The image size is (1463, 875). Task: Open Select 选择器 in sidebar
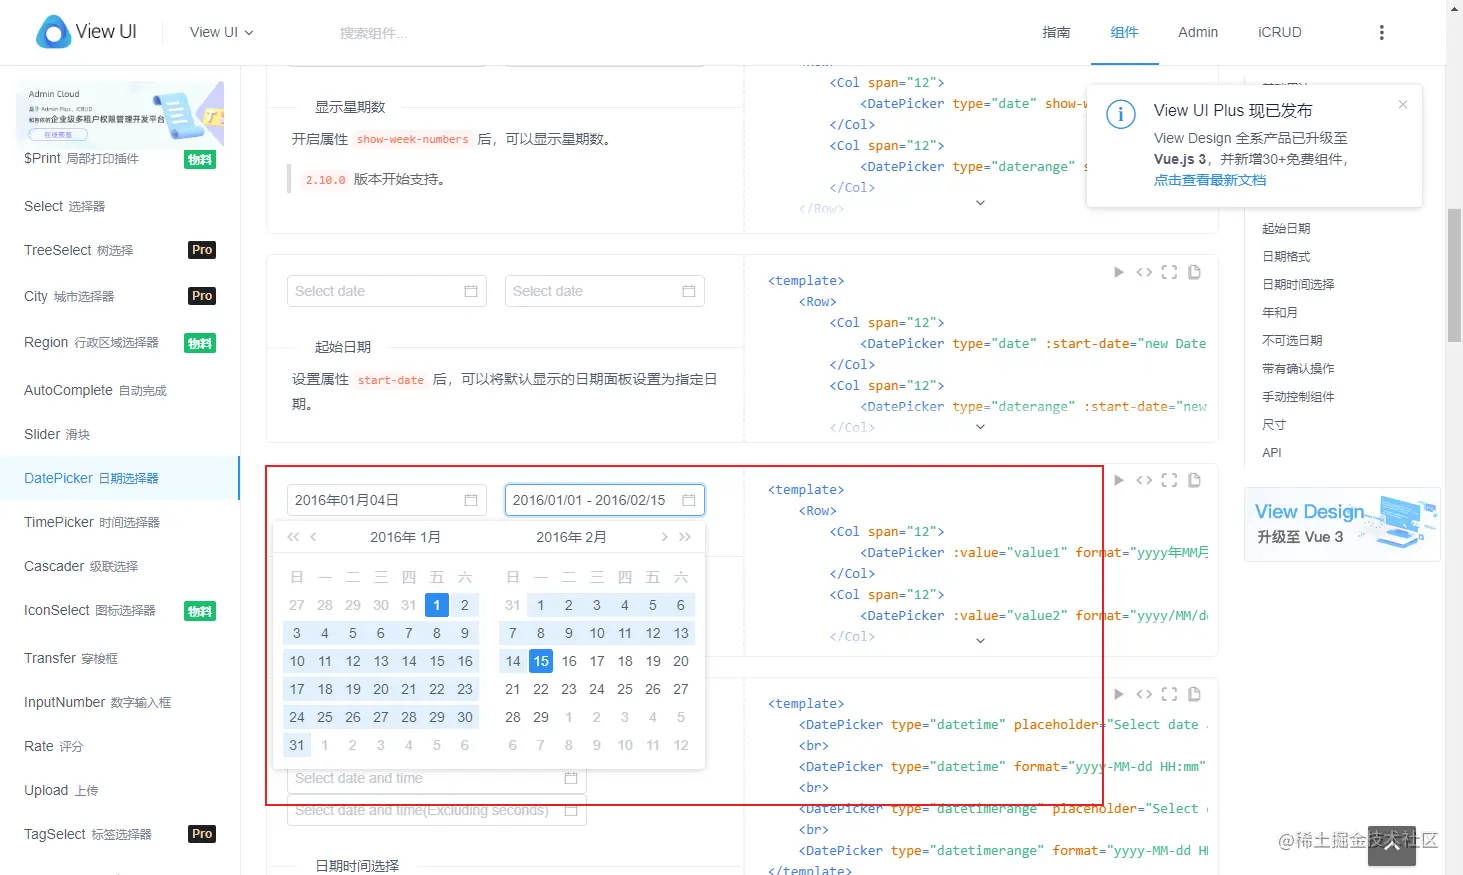(120, 206)
